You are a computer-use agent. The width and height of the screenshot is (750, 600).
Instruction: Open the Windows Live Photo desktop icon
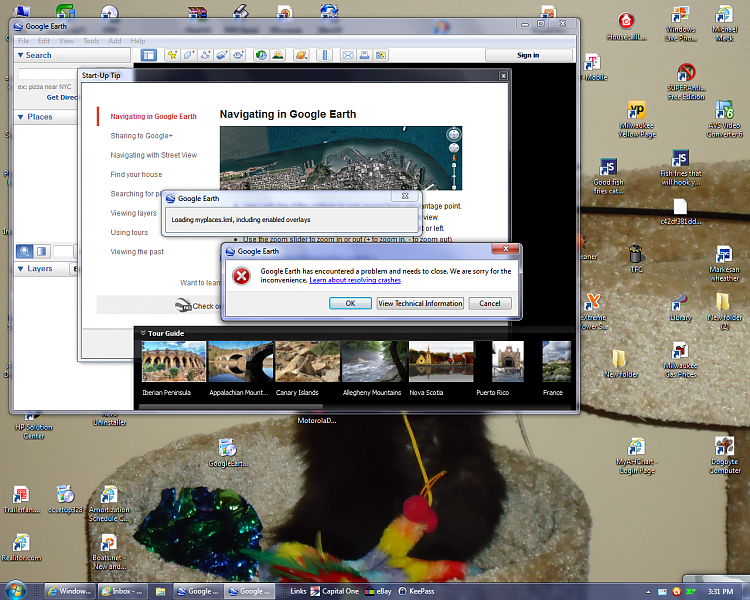[680, 24]
